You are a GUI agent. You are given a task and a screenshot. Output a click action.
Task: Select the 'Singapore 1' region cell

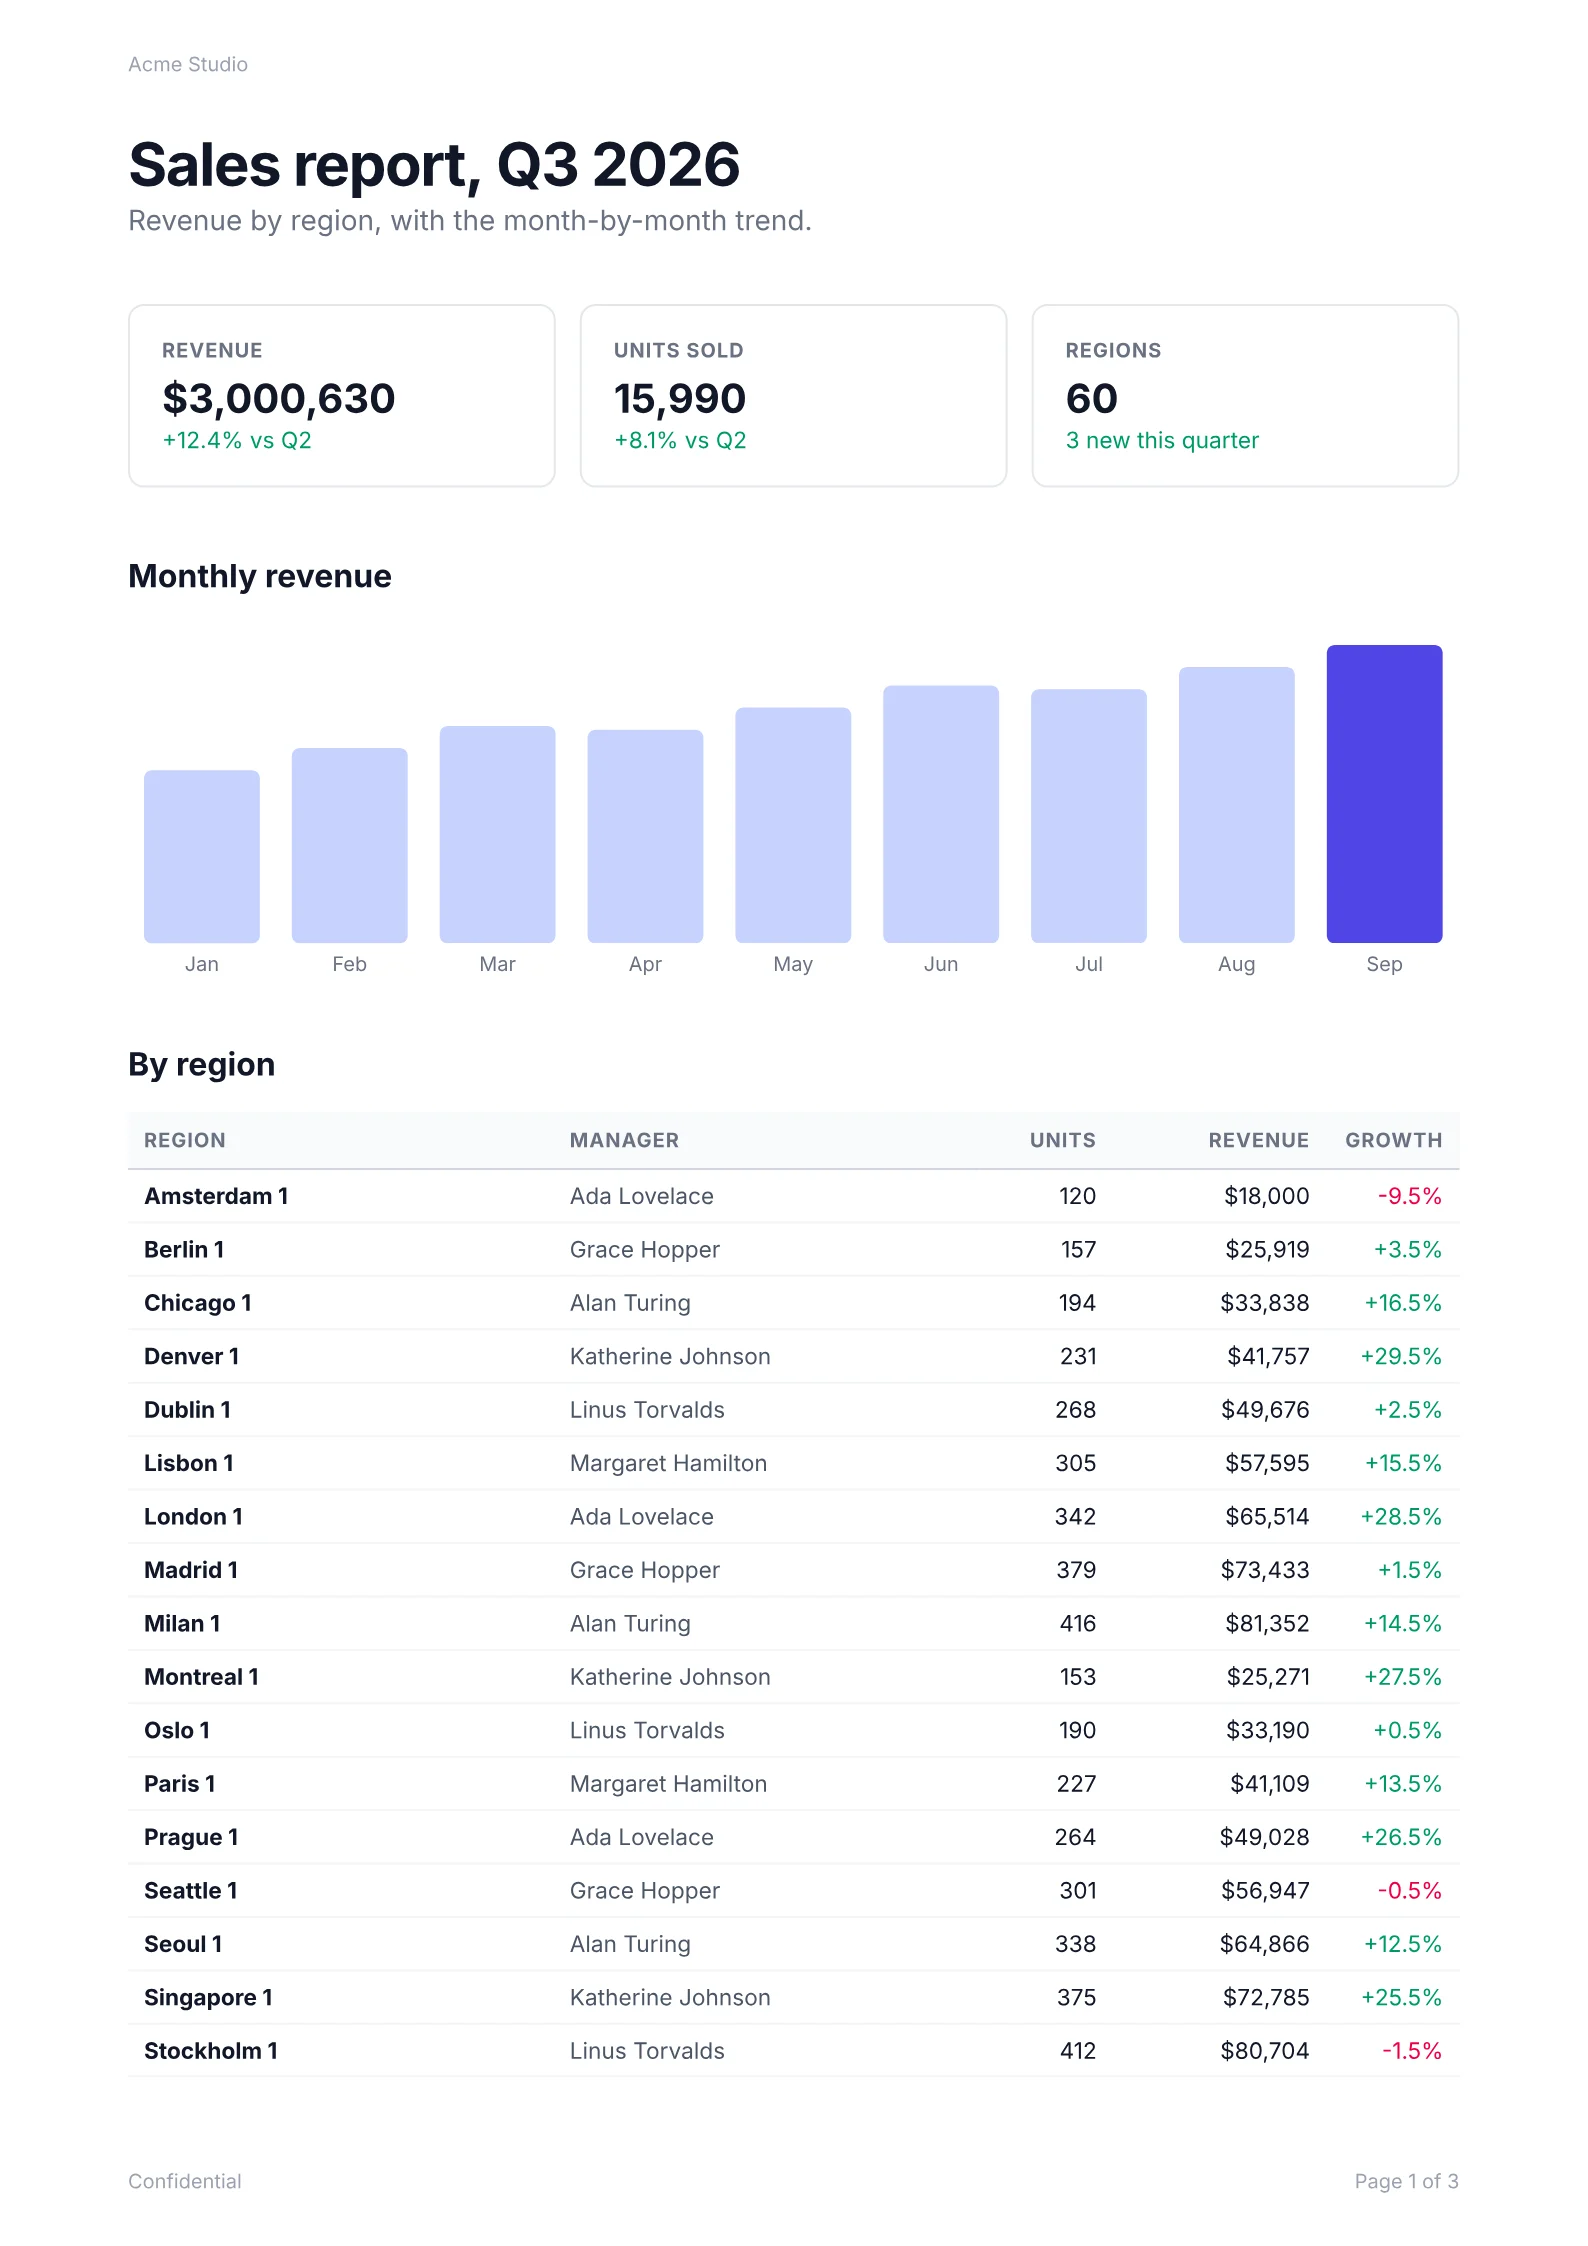point(208,1998)
